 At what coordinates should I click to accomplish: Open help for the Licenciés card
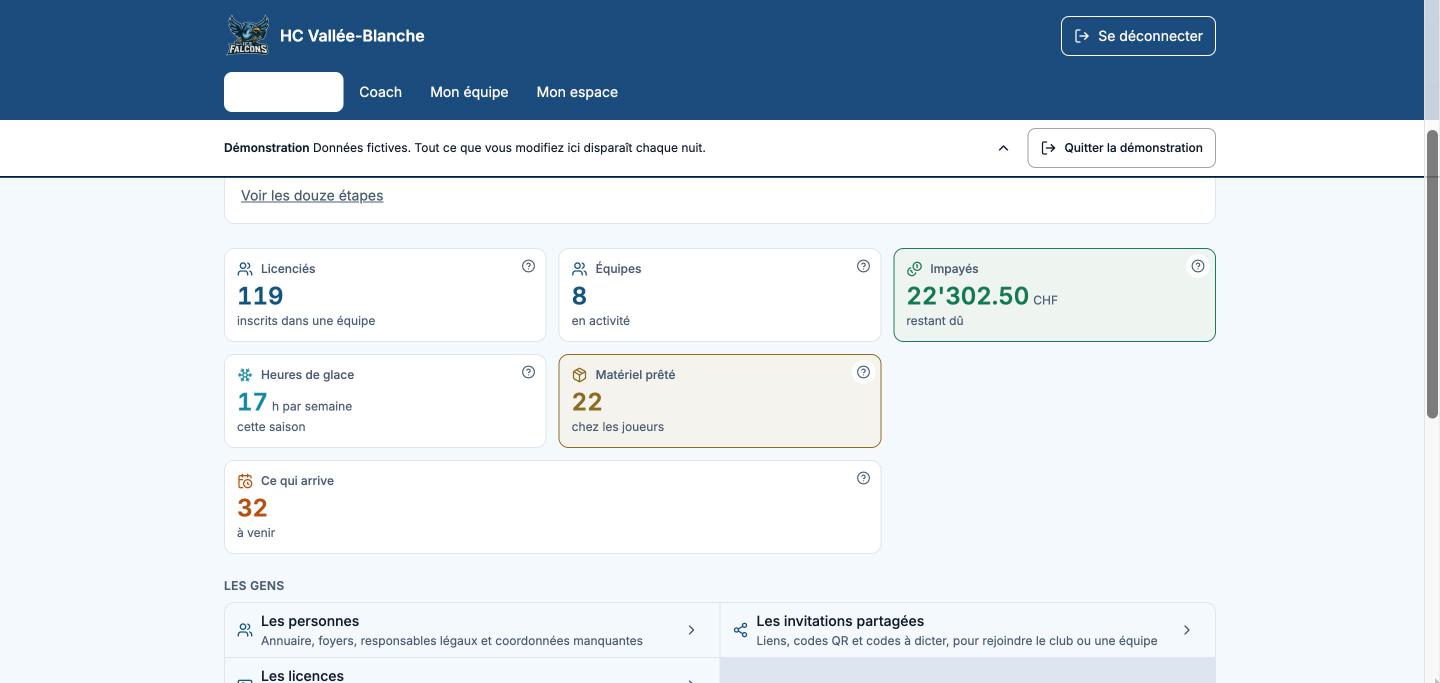[528, 266]
